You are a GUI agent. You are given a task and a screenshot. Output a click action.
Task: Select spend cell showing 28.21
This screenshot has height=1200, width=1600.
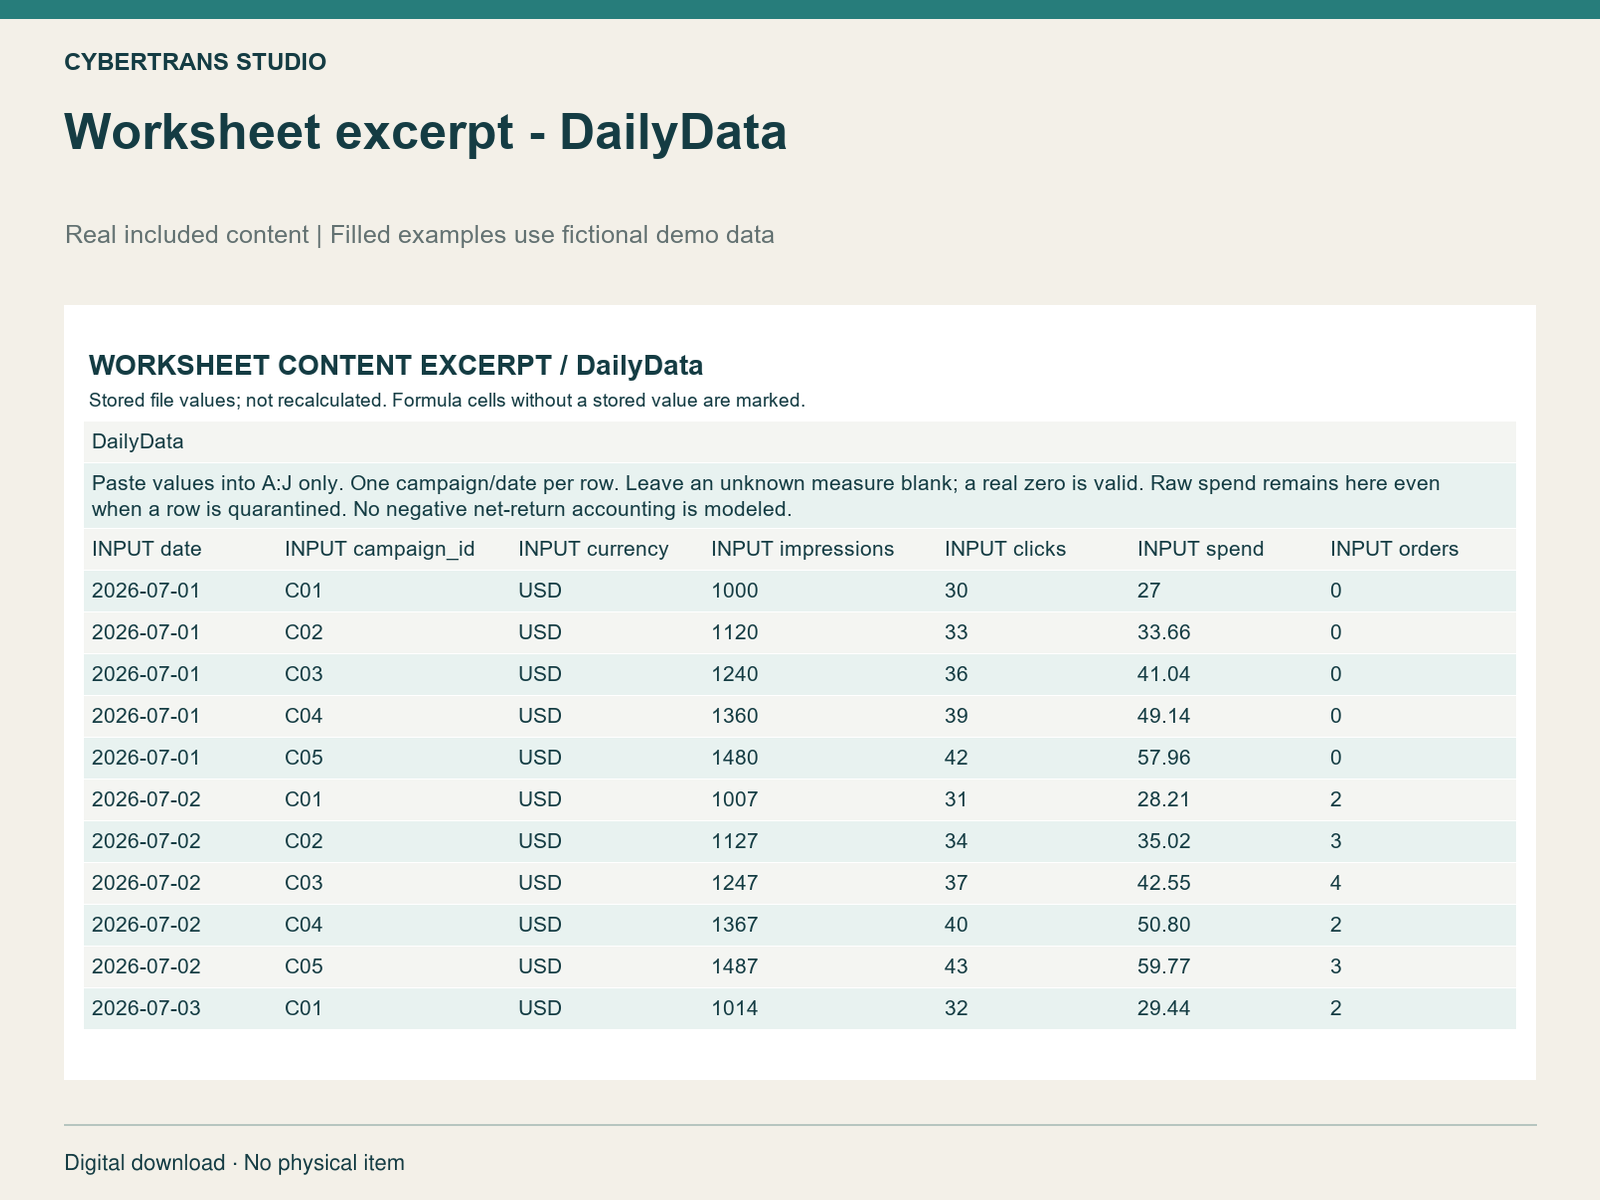coord(1164,800)
